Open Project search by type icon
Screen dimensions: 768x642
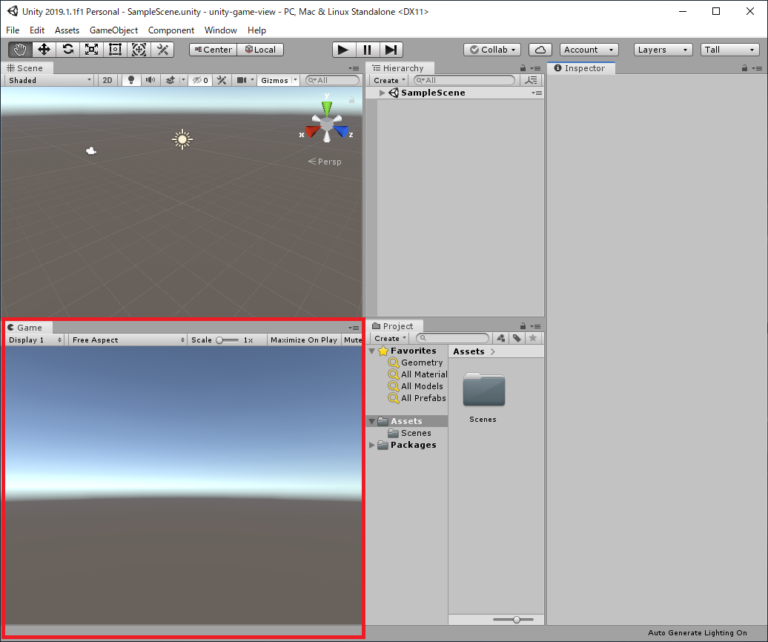[501, 338]
